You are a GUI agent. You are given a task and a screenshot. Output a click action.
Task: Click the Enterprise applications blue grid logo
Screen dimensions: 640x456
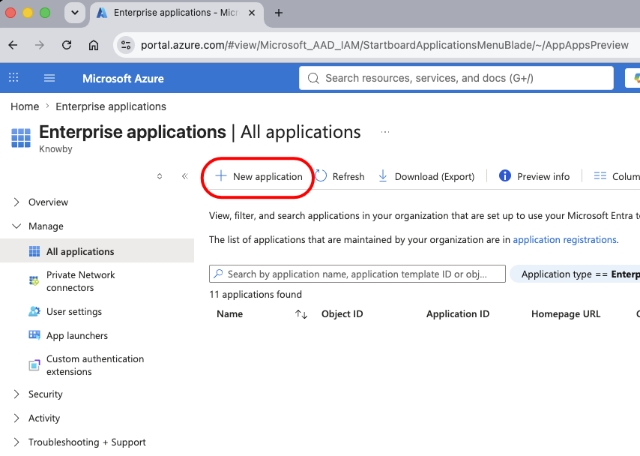click(21, 138)
